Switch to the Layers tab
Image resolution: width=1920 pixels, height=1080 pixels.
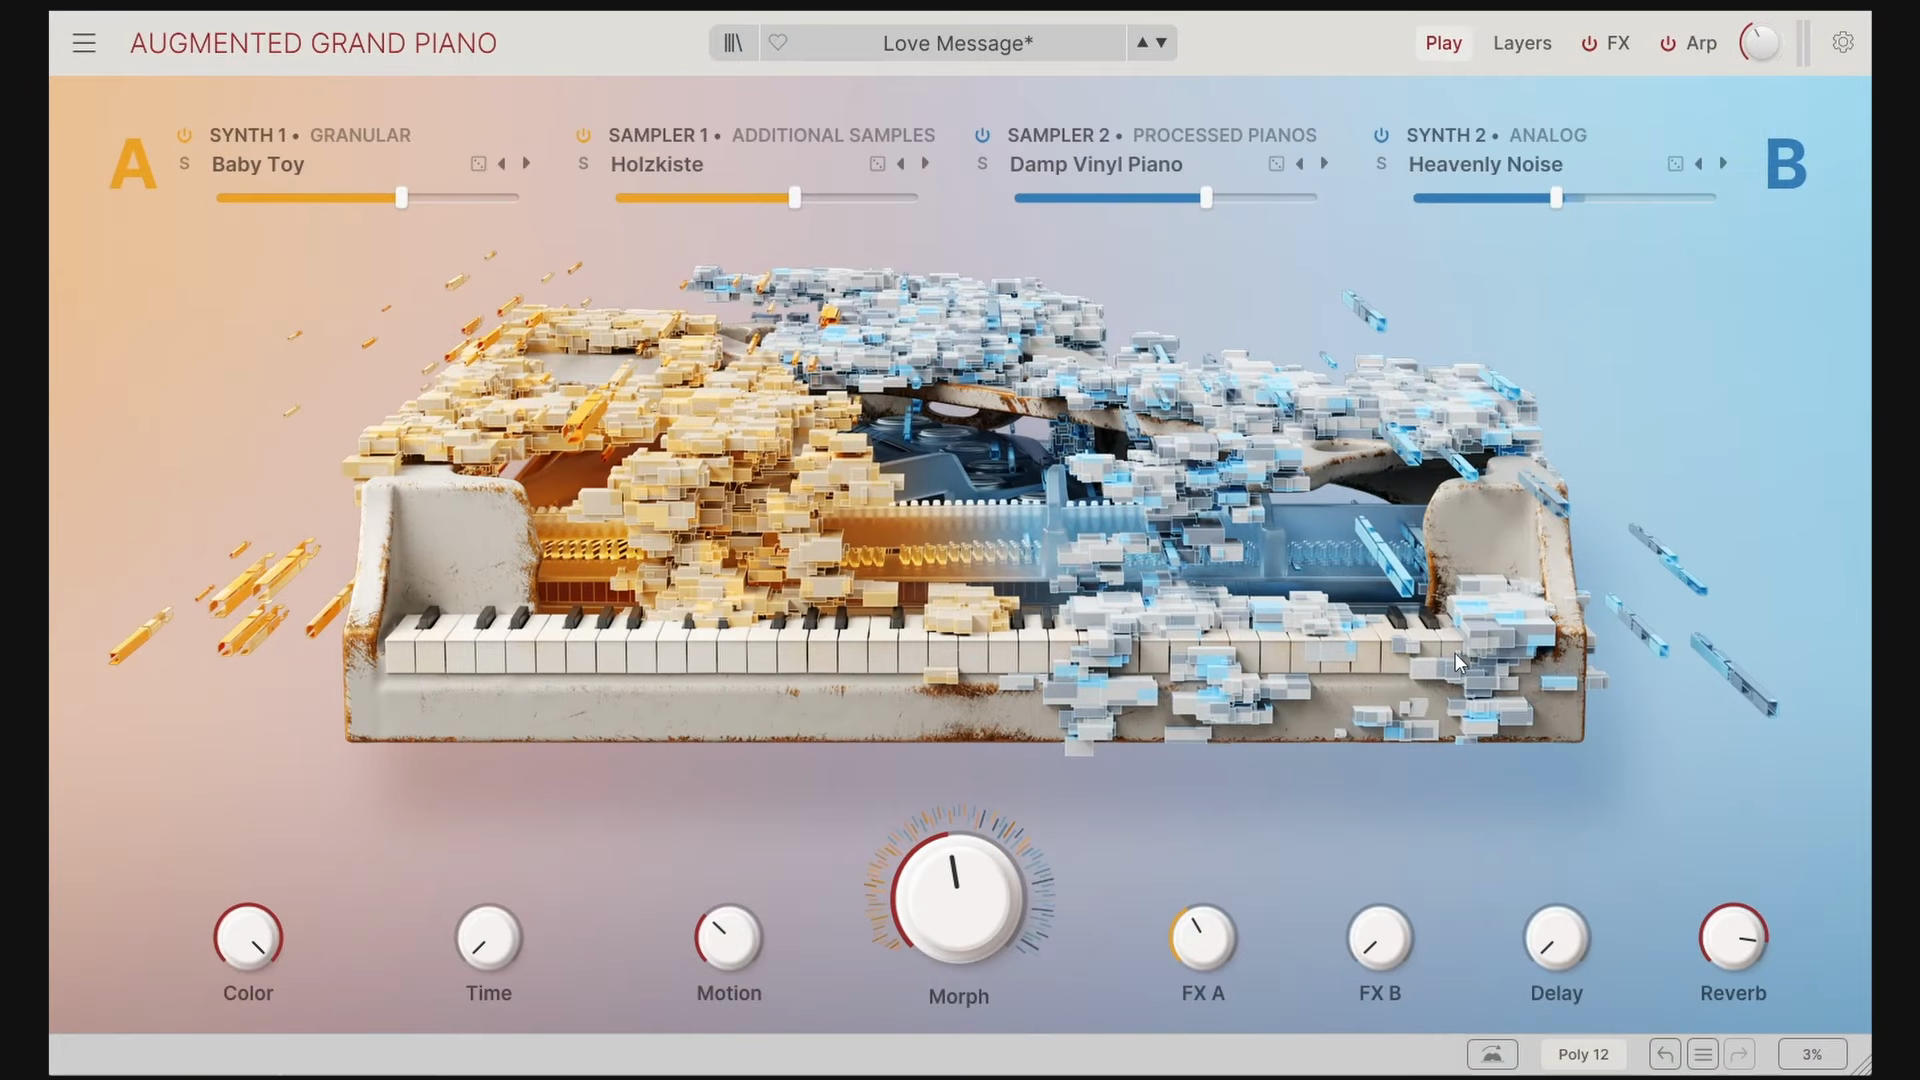coord(1522,43)
